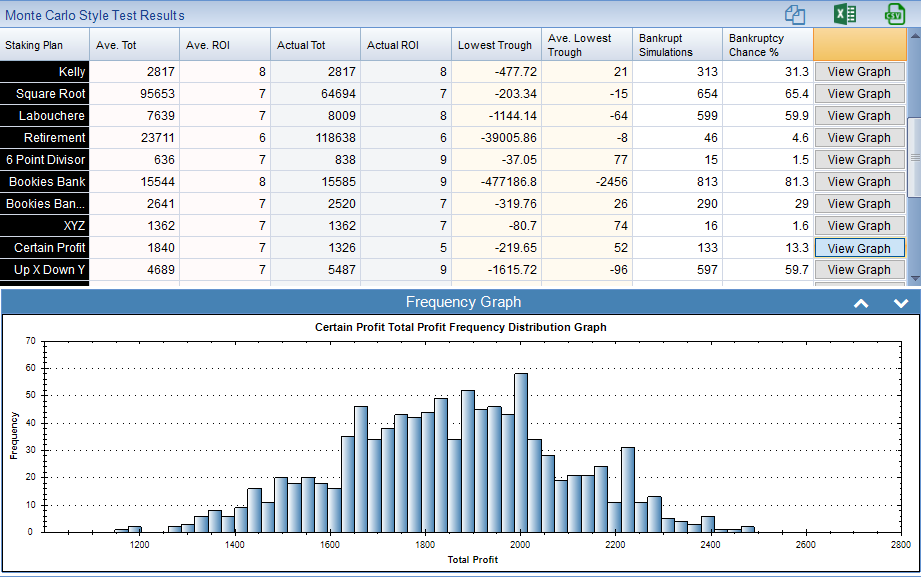921x580 pixels.
Task: Collapse Frequency Graph panel with up chevron
Action: 861,304
